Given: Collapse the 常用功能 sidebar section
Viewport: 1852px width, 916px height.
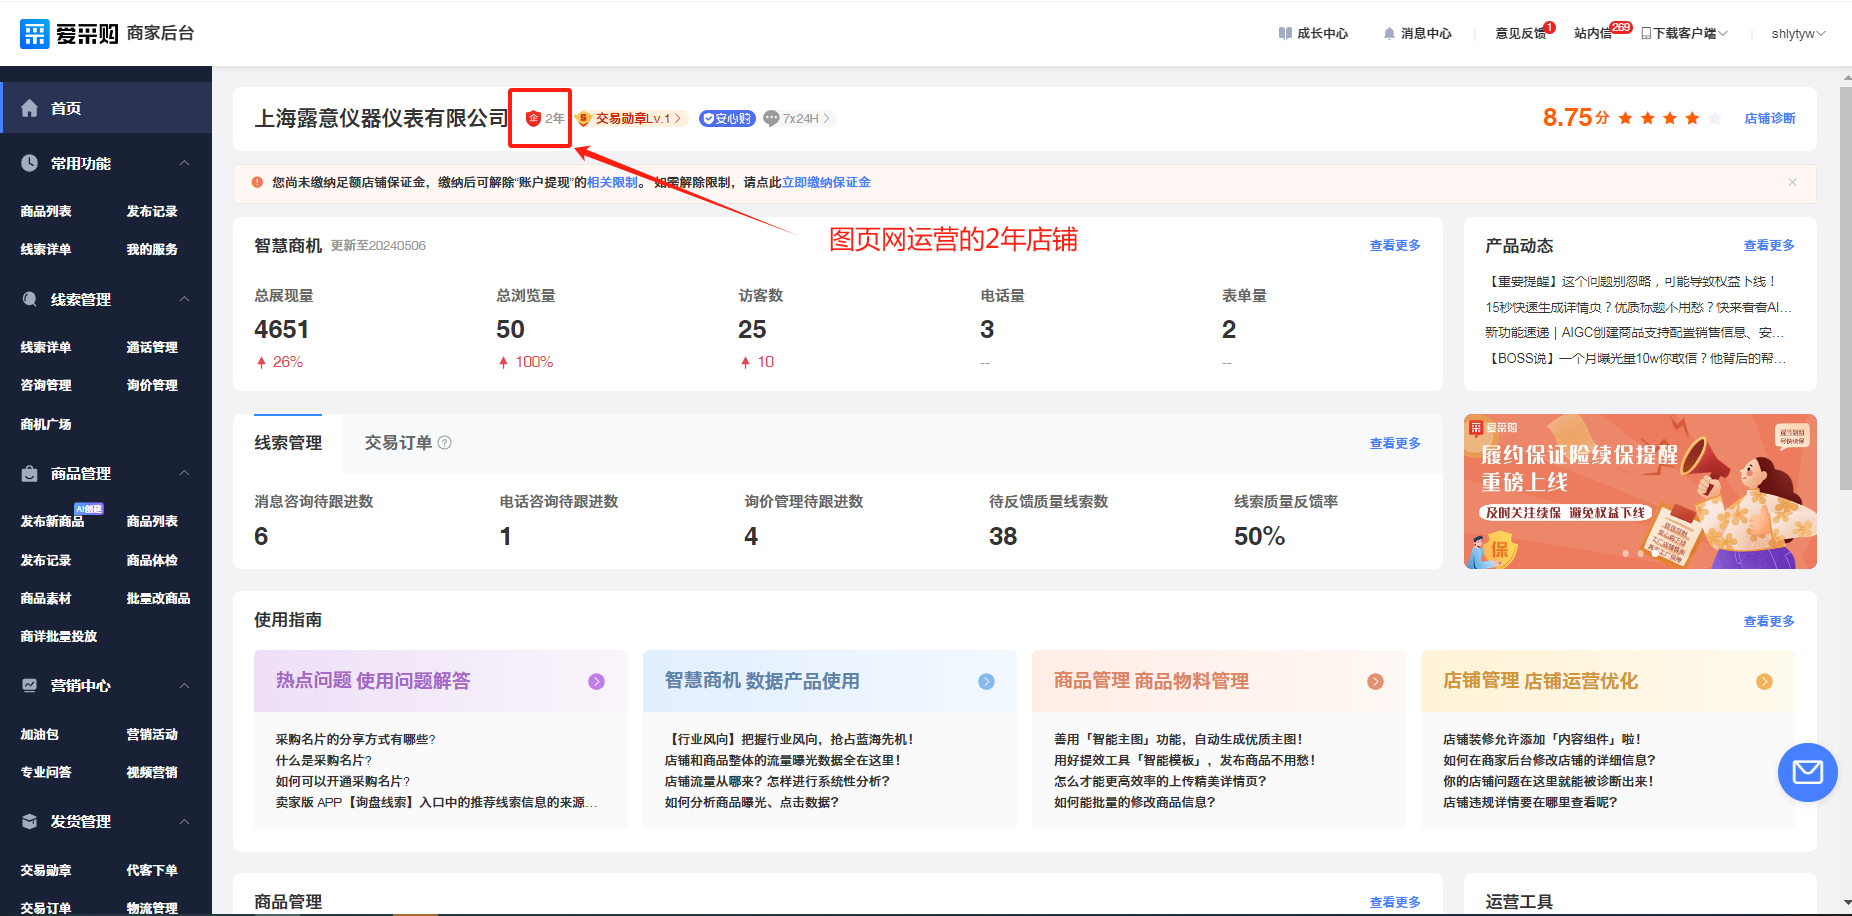Looking at the screenshot, I should (x=184, y=163).
